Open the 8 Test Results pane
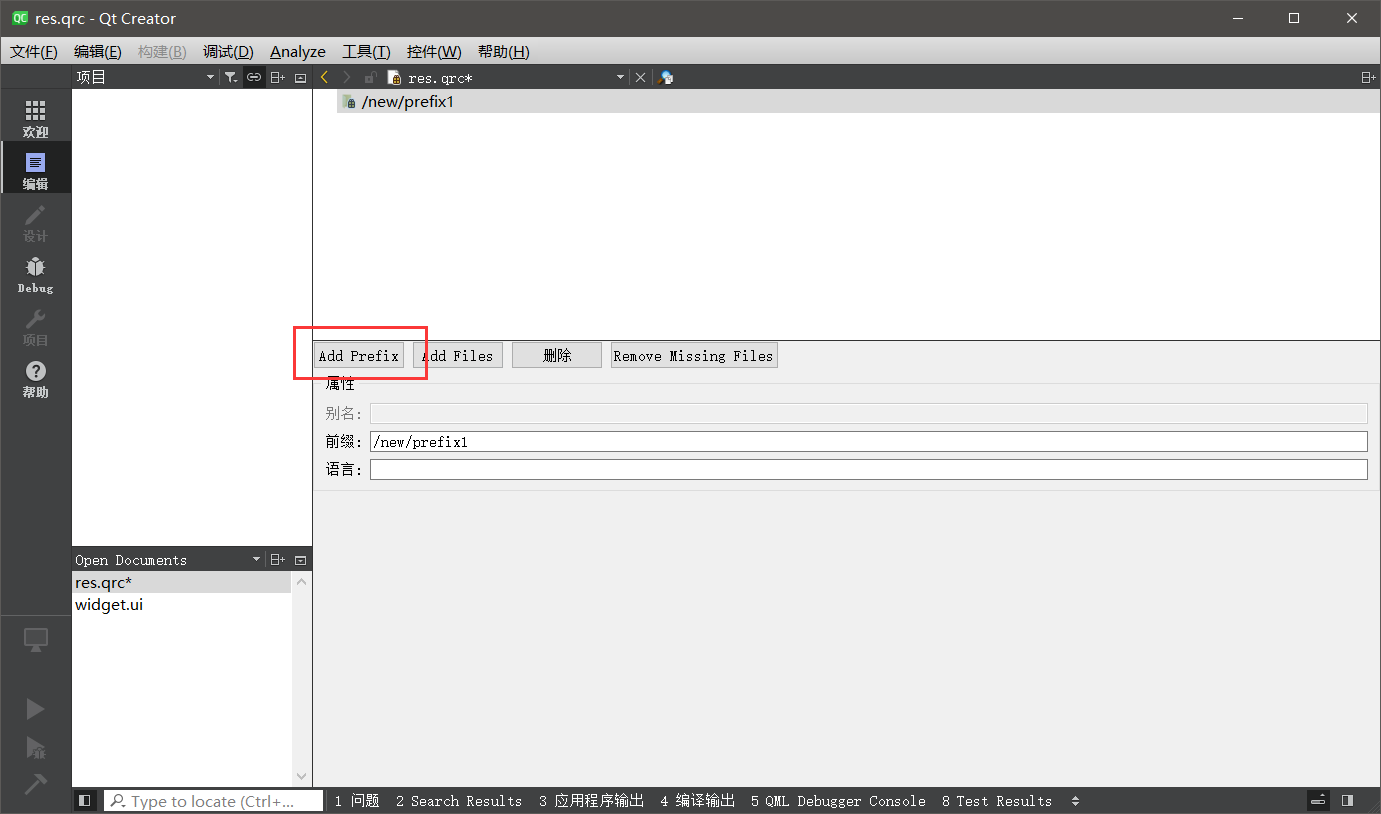The image size is (1381, 814). click(x=997, y=801)
